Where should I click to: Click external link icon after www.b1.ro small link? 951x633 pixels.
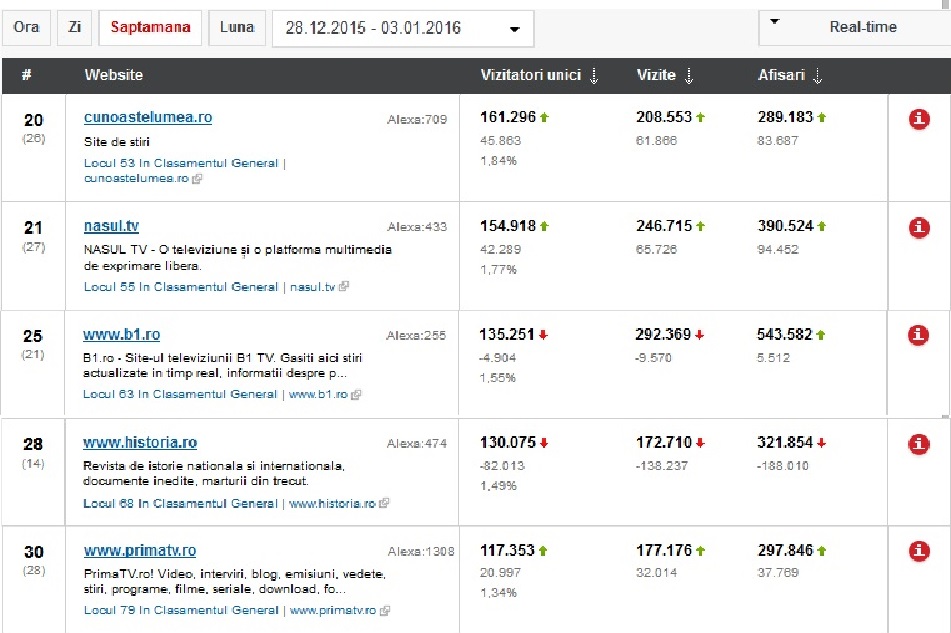(356, 395)
